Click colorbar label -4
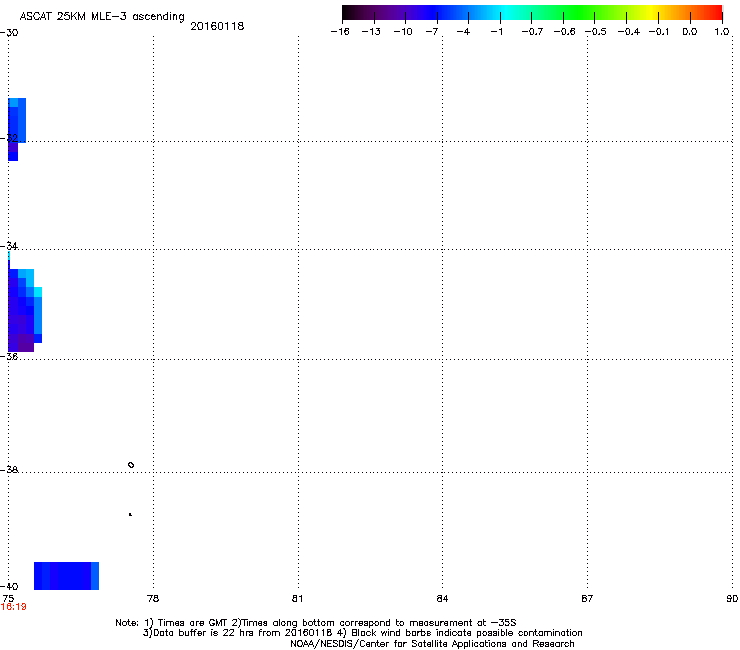 pos(463,32)
